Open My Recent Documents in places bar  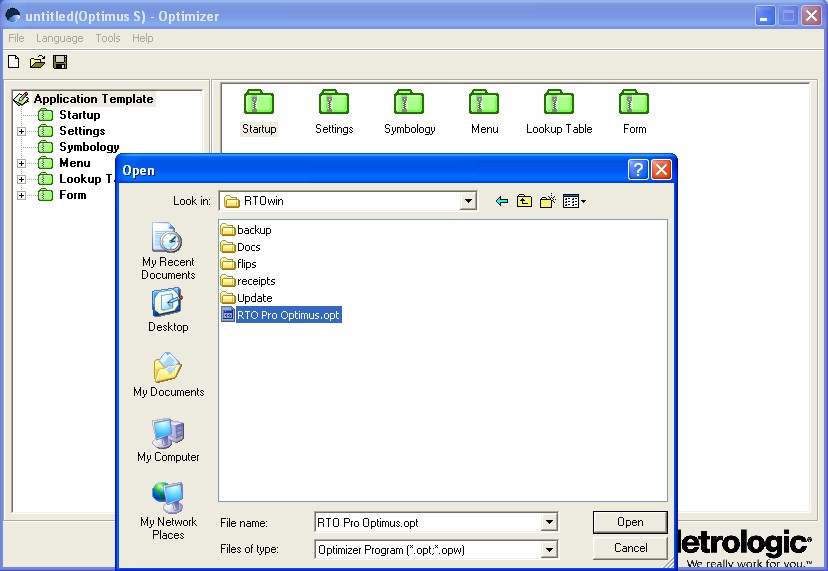tap(168, 251)
